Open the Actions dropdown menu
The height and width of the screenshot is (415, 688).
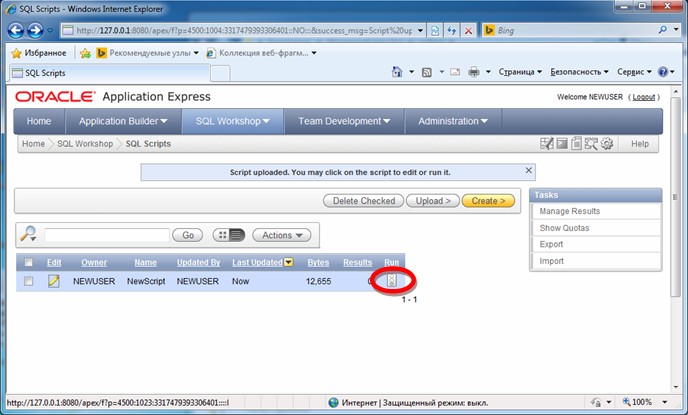[x=281, y=235]
